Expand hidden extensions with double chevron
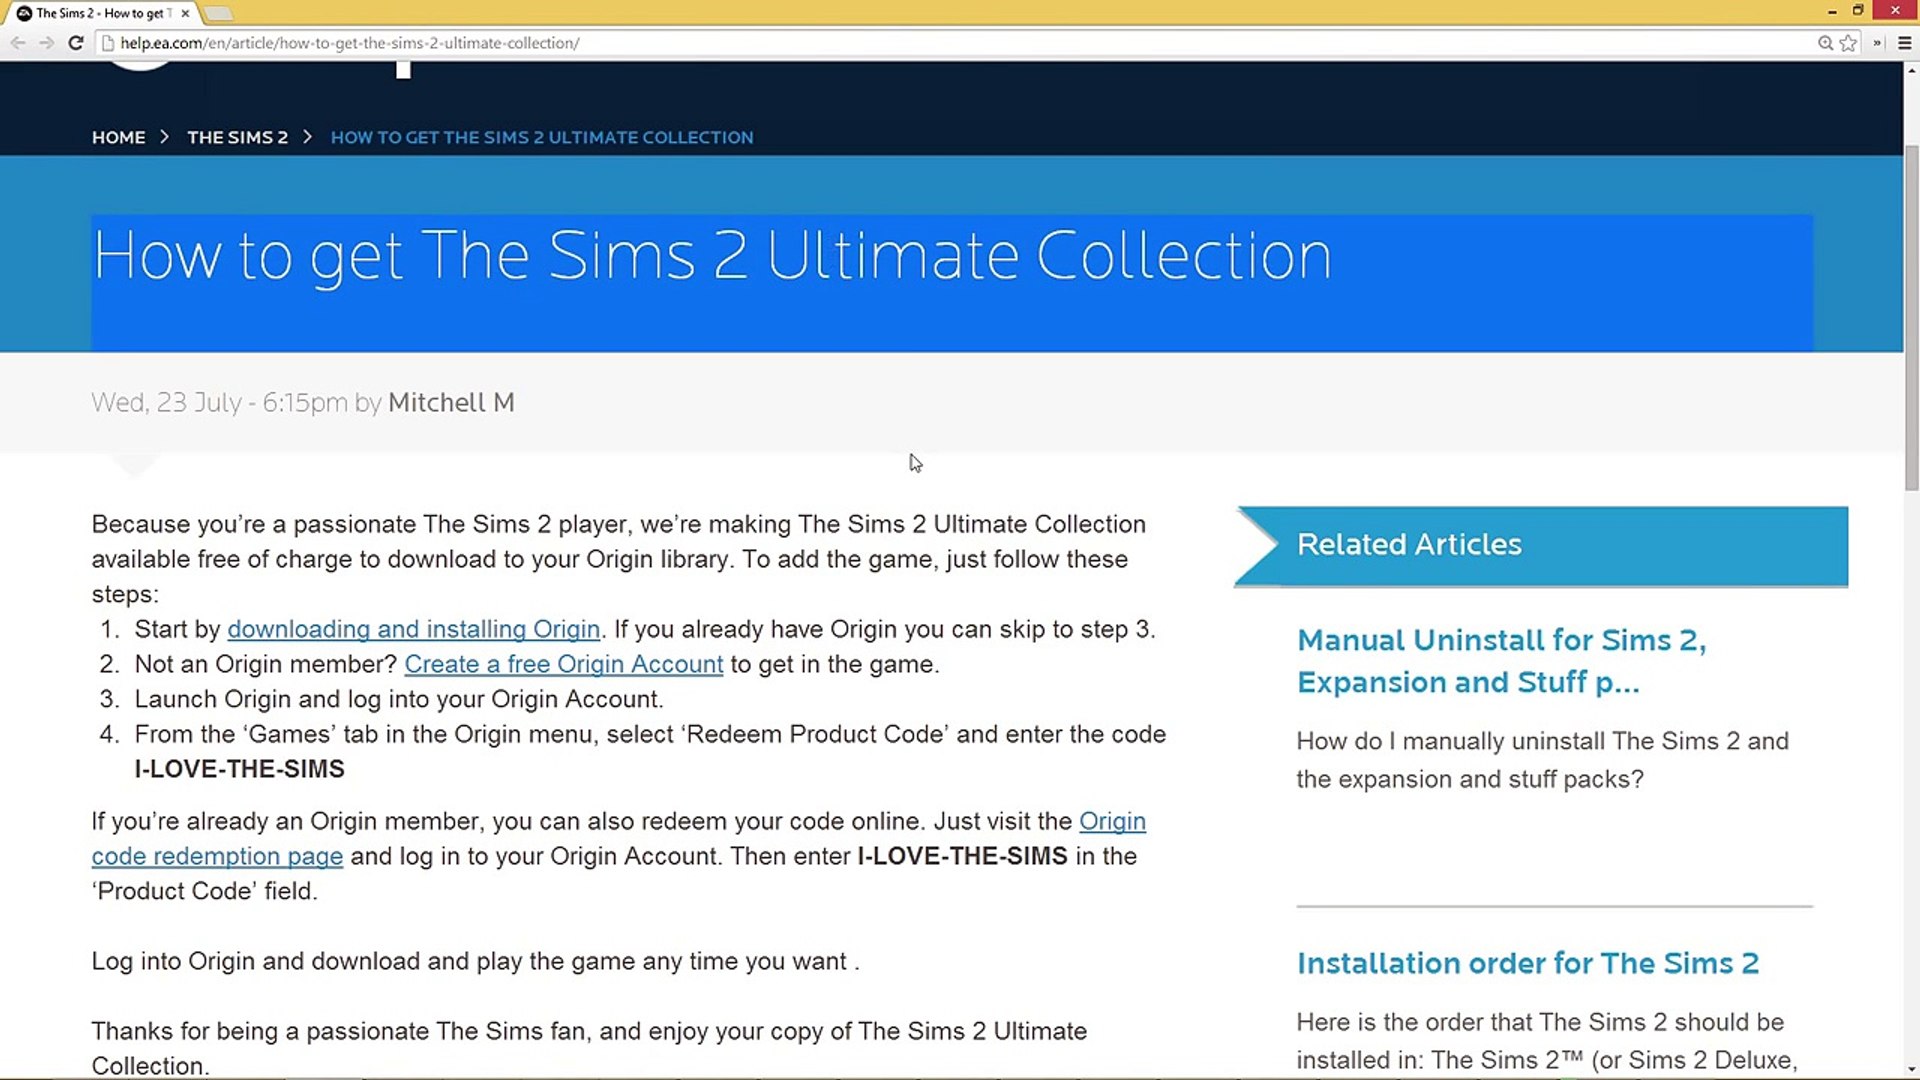1920x1080 pixels. pos(1877,43)
